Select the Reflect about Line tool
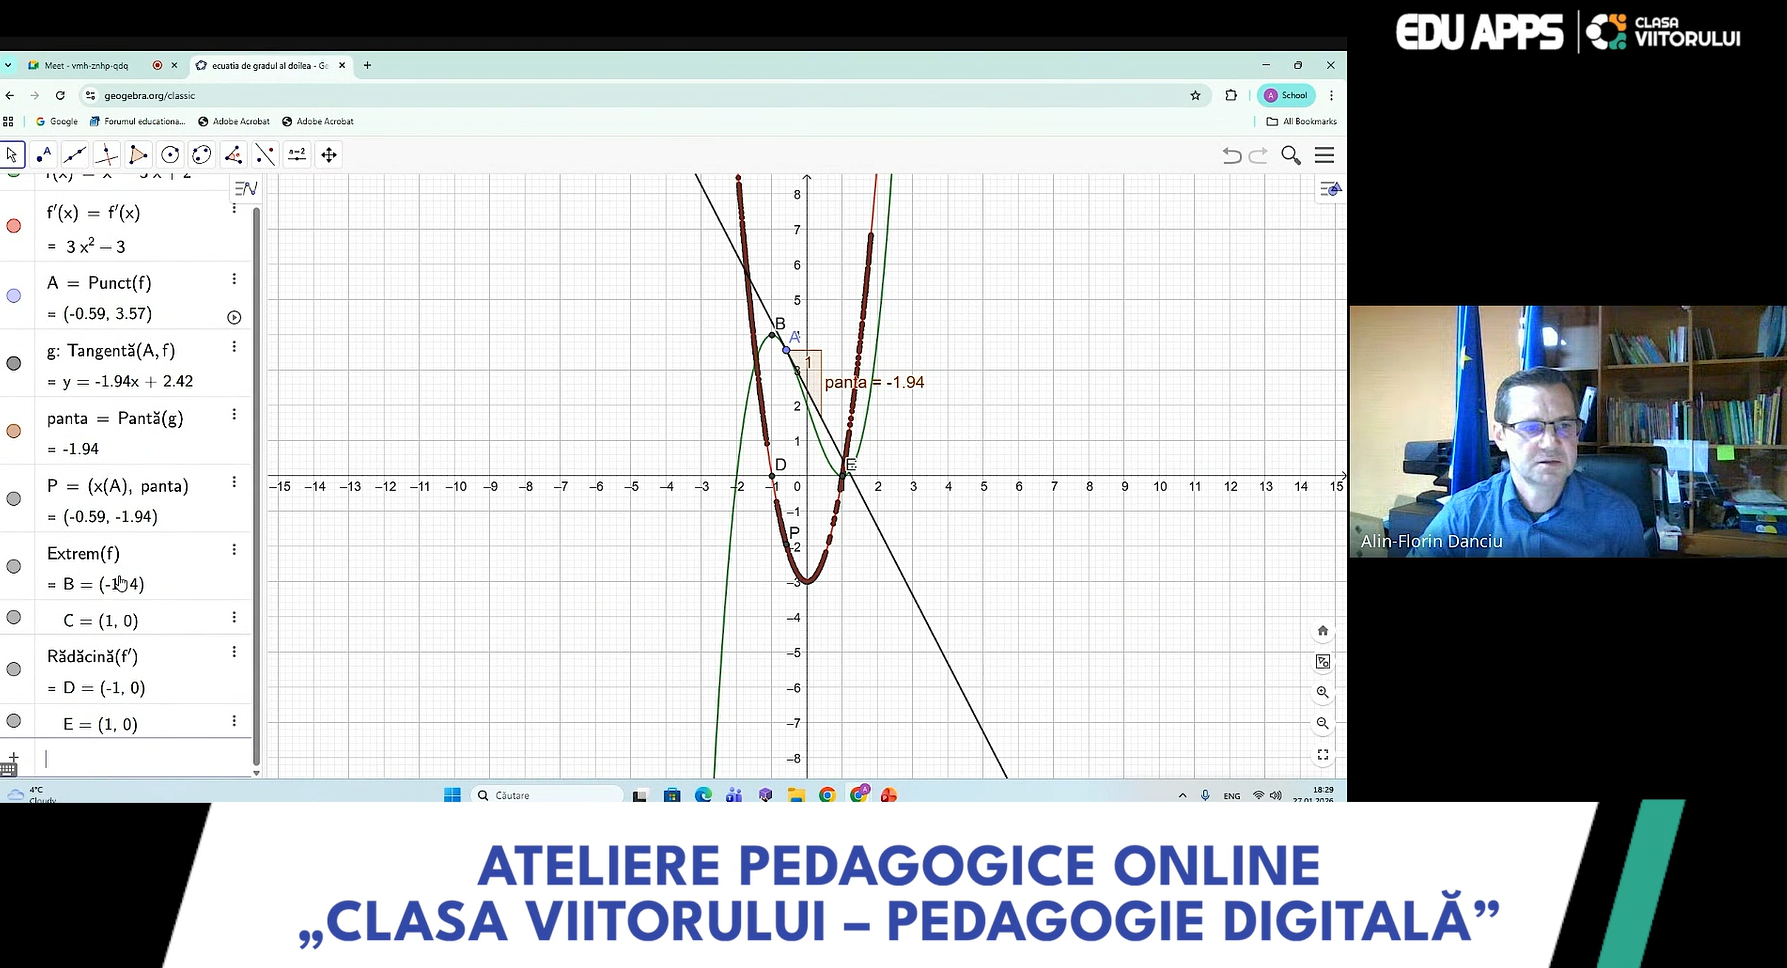Viewport: 1787px width, 968px height. click(265, 155)
